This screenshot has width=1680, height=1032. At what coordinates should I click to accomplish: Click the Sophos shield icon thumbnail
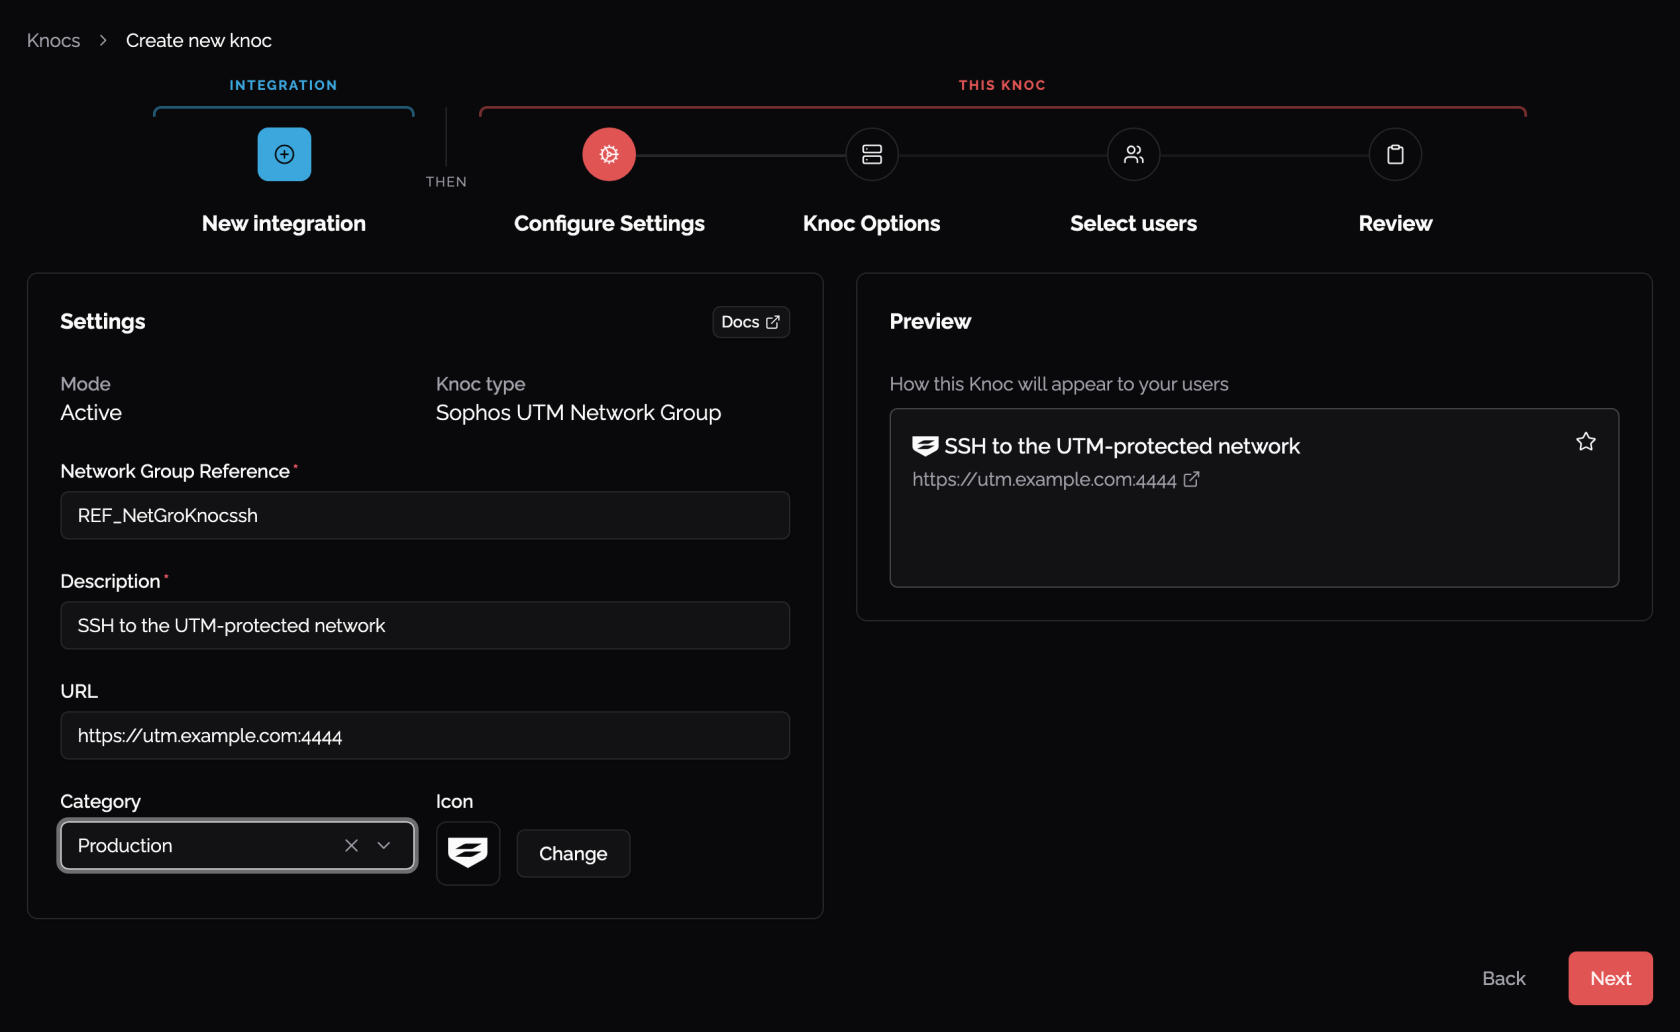click(468, 853)
